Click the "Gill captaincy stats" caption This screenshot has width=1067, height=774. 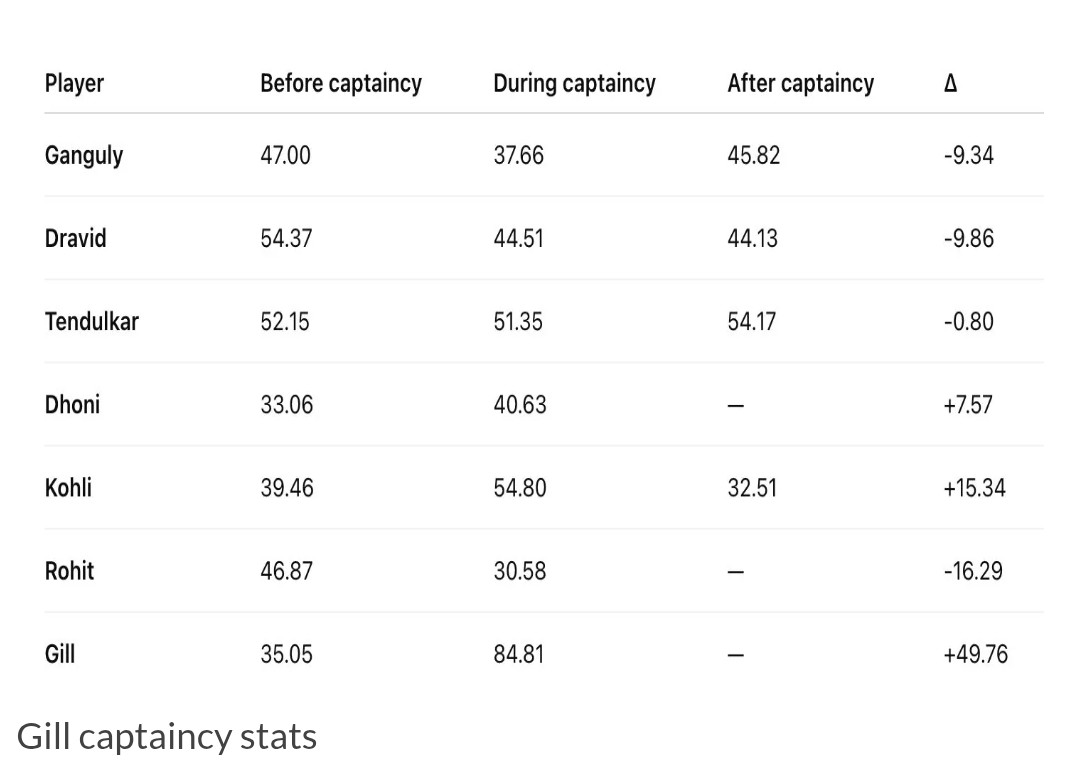(x=167, y=736)
